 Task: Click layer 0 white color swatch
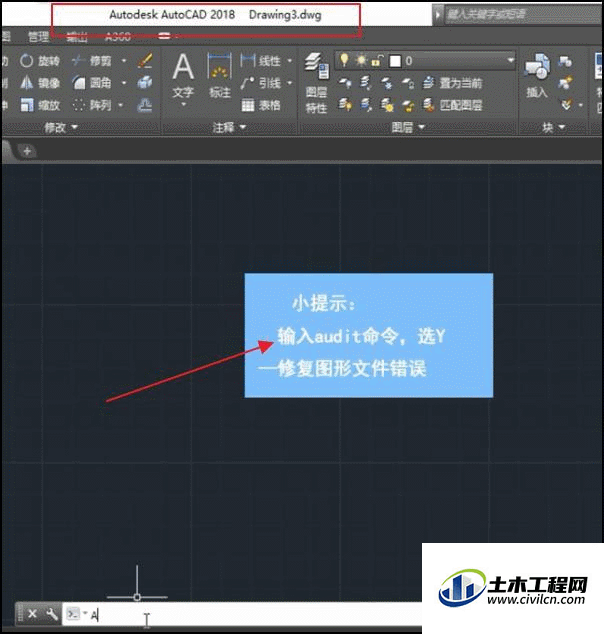pyautogui.click(x=395, y=61)
